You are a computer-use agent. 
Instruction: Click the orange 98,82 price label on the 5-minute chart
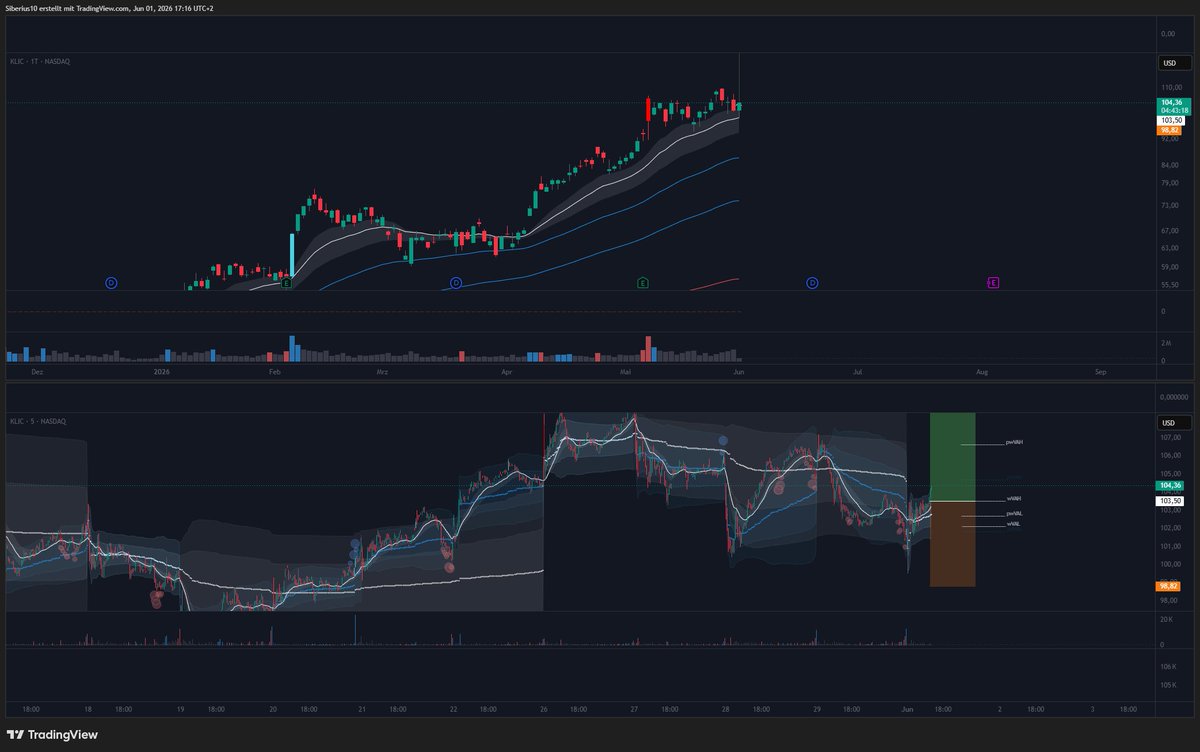point(1170,586)
